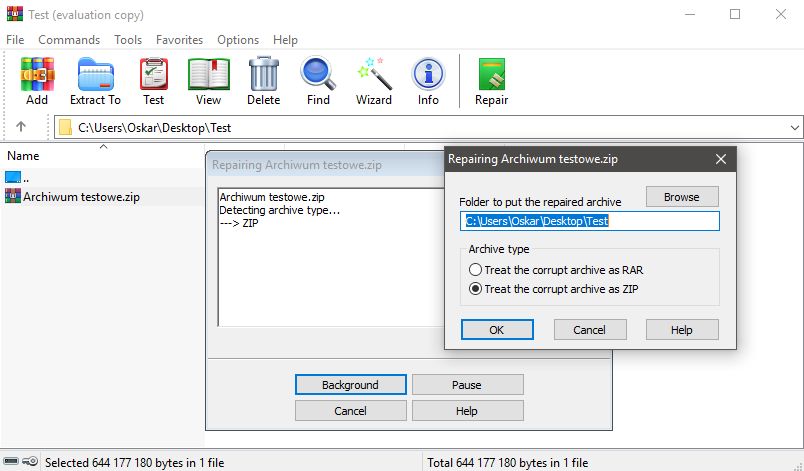Click Cancel in the progress window
The height and width of the screenshot is (471, 804).
point(351,411)
